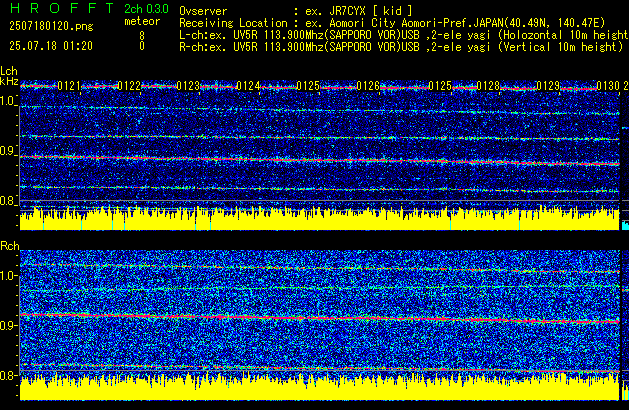Click the 0.9 kHz tick on Lch axis
The height and width of the screenshot is (410, 629).
click(x=8, y=151)
